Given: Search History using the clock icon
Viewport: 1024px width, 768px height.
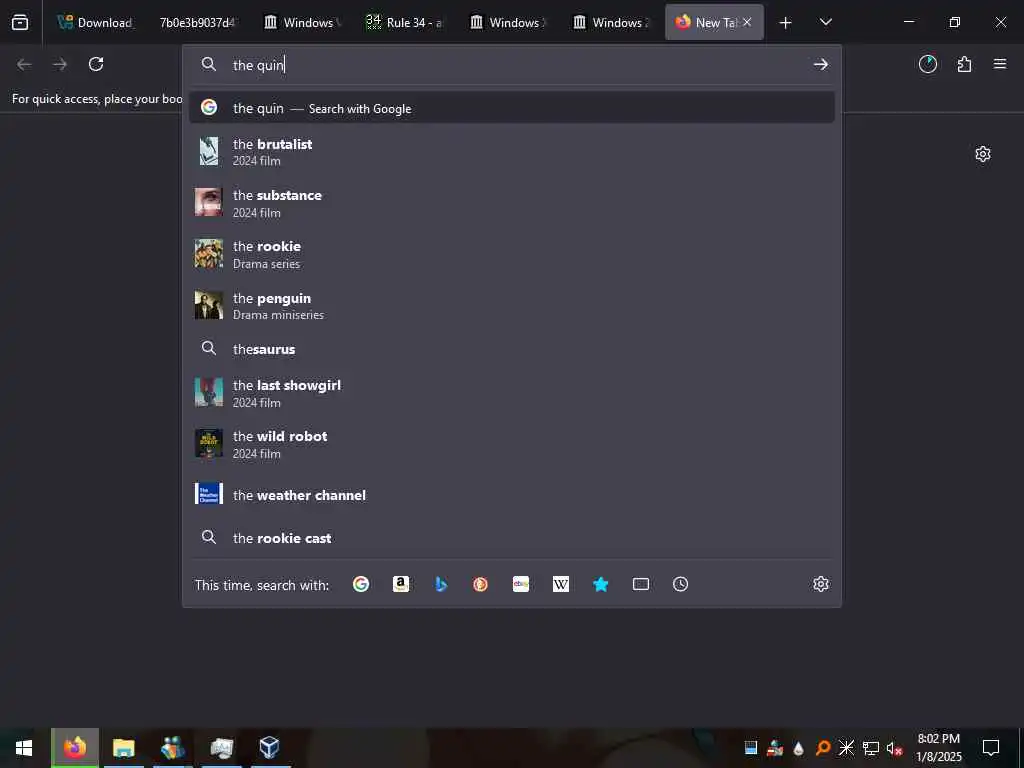Looking at the screenshot, I should tap(680, 584).
